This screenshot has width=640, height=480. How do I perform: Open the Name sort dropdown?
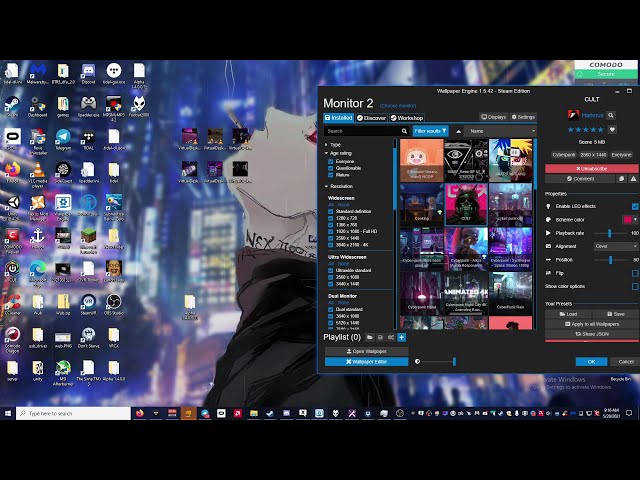click(x=500, y=131)
